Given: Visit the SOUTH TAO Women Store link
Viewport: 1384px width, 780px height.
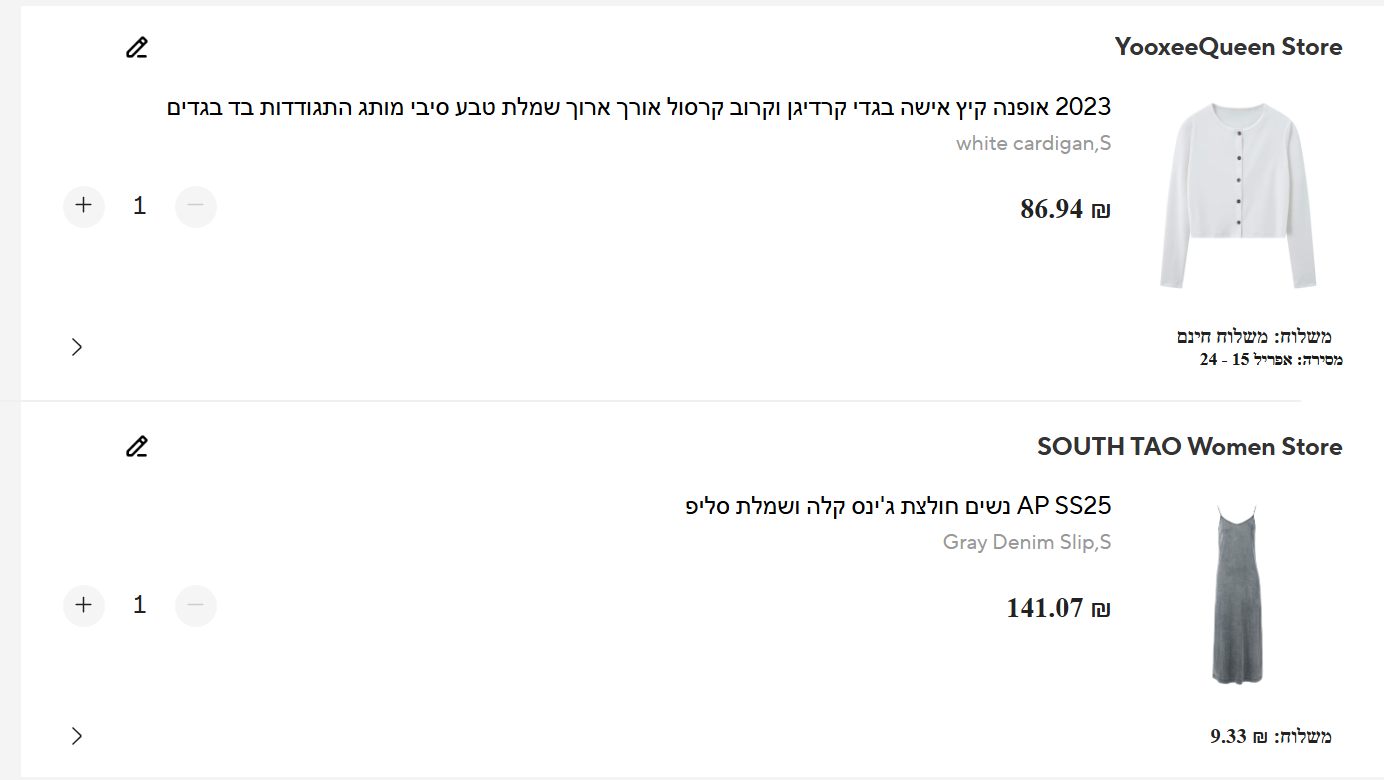Looking at the screenshot, I should (x=1189, y=446).
